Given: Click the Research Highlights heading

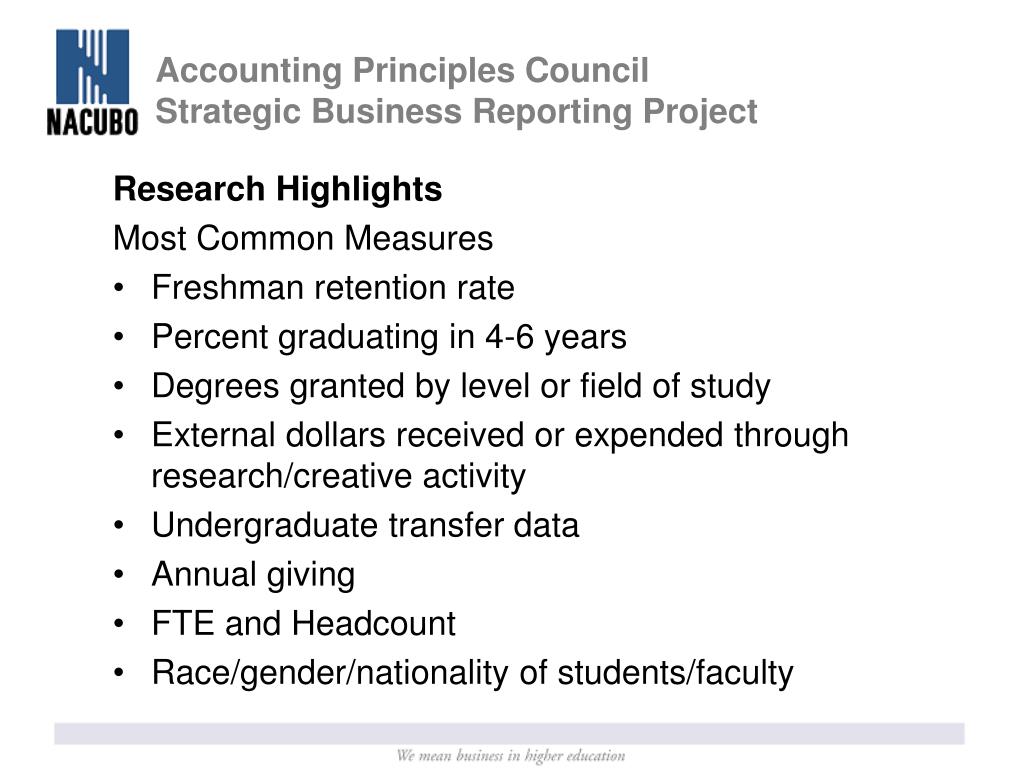Looking at the screenshot, I should tap(278, 189).
